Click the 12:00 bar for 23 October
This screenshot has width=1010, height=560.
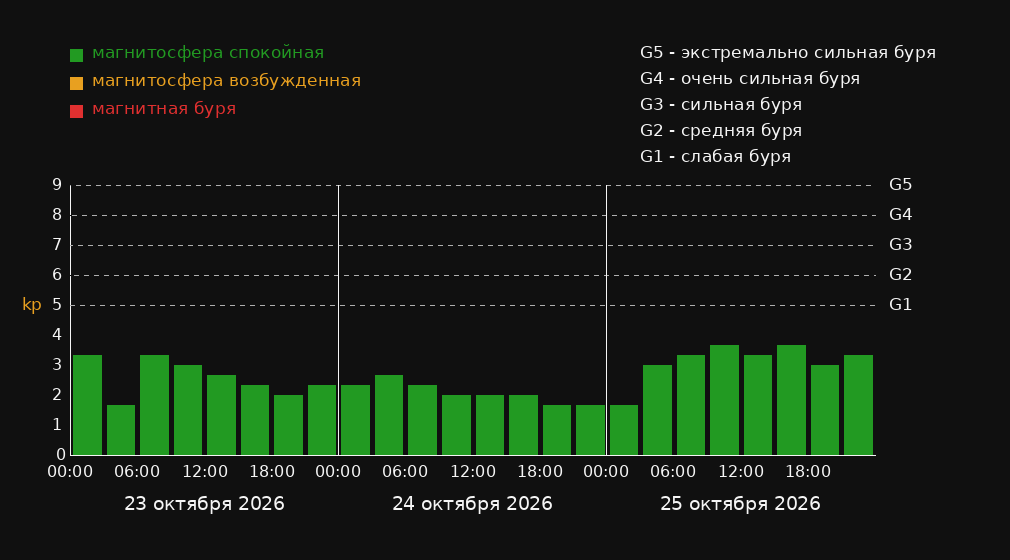click(222, 415)
